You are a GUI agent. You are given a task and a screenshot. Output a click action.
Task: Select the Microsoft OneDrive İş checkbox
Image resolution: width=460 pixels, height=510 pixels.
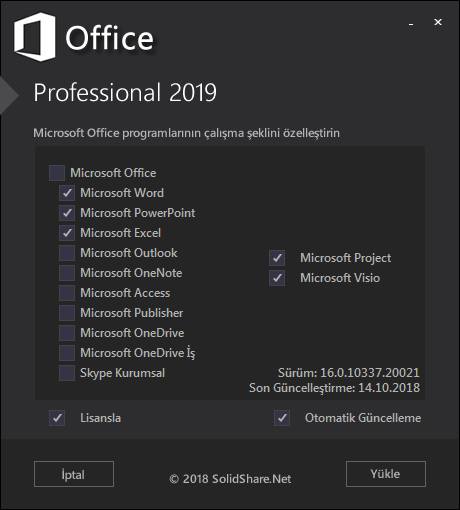67,353
